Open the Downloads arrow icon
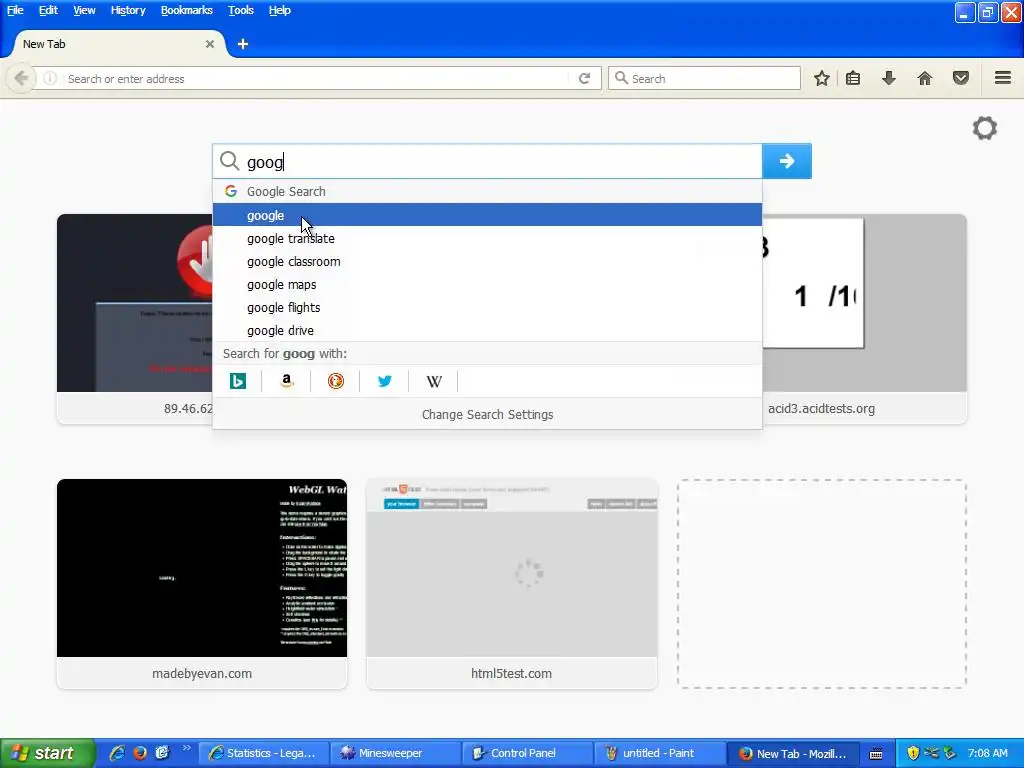 point(889,78)
